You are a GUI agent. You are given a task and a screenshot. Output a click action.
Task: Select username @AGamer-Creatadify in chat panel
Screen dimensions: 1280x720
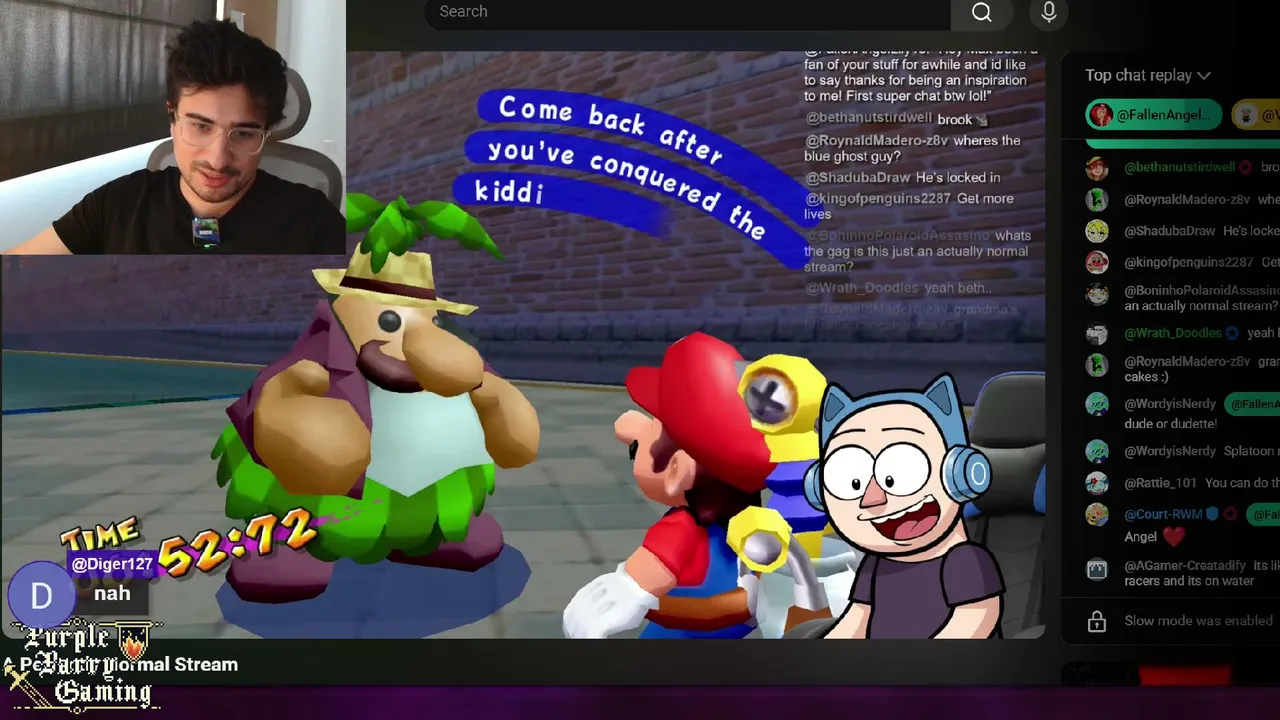click(x=1184, y=566)
